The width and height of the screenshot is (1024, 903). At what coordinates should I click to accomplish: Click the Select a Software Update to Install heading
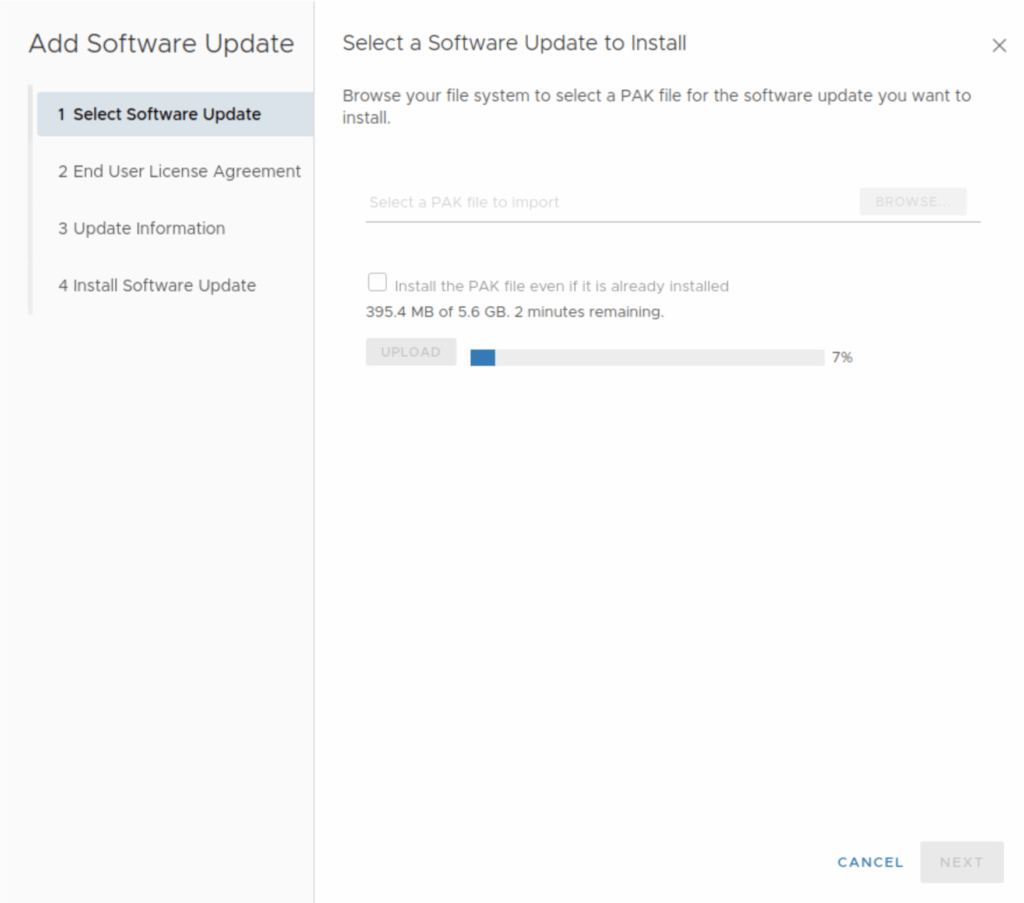514,43
